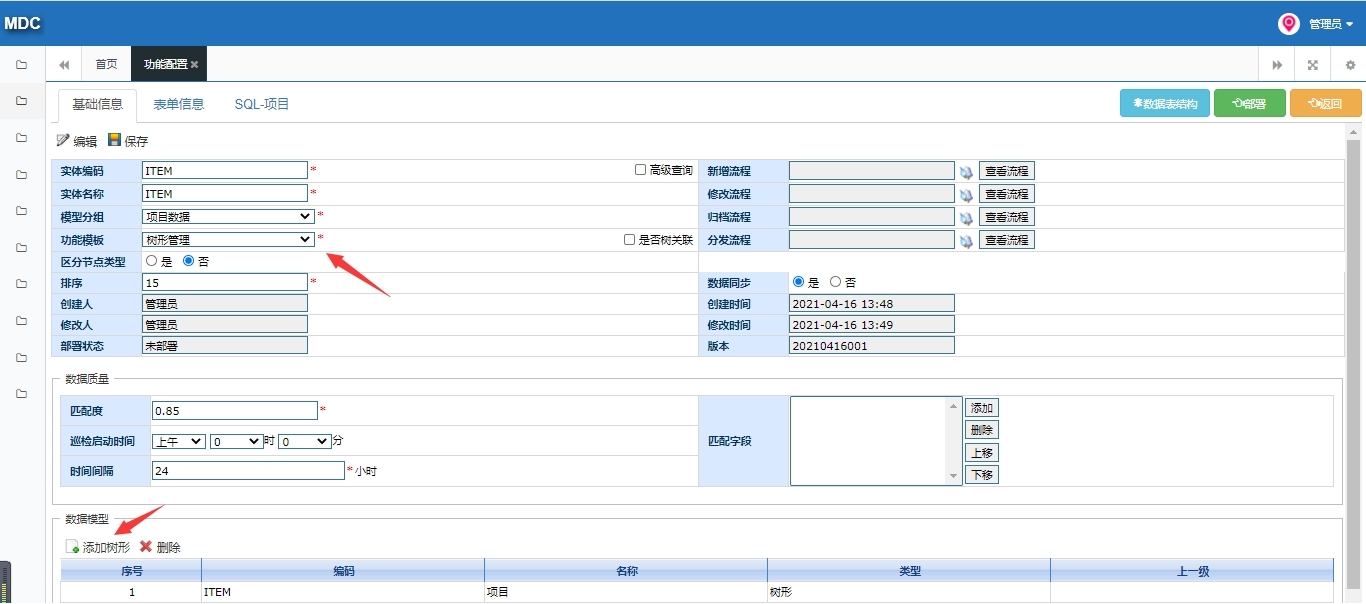
Task: Check the 高级查询 checkbox
Action: [x=640, y=170]
